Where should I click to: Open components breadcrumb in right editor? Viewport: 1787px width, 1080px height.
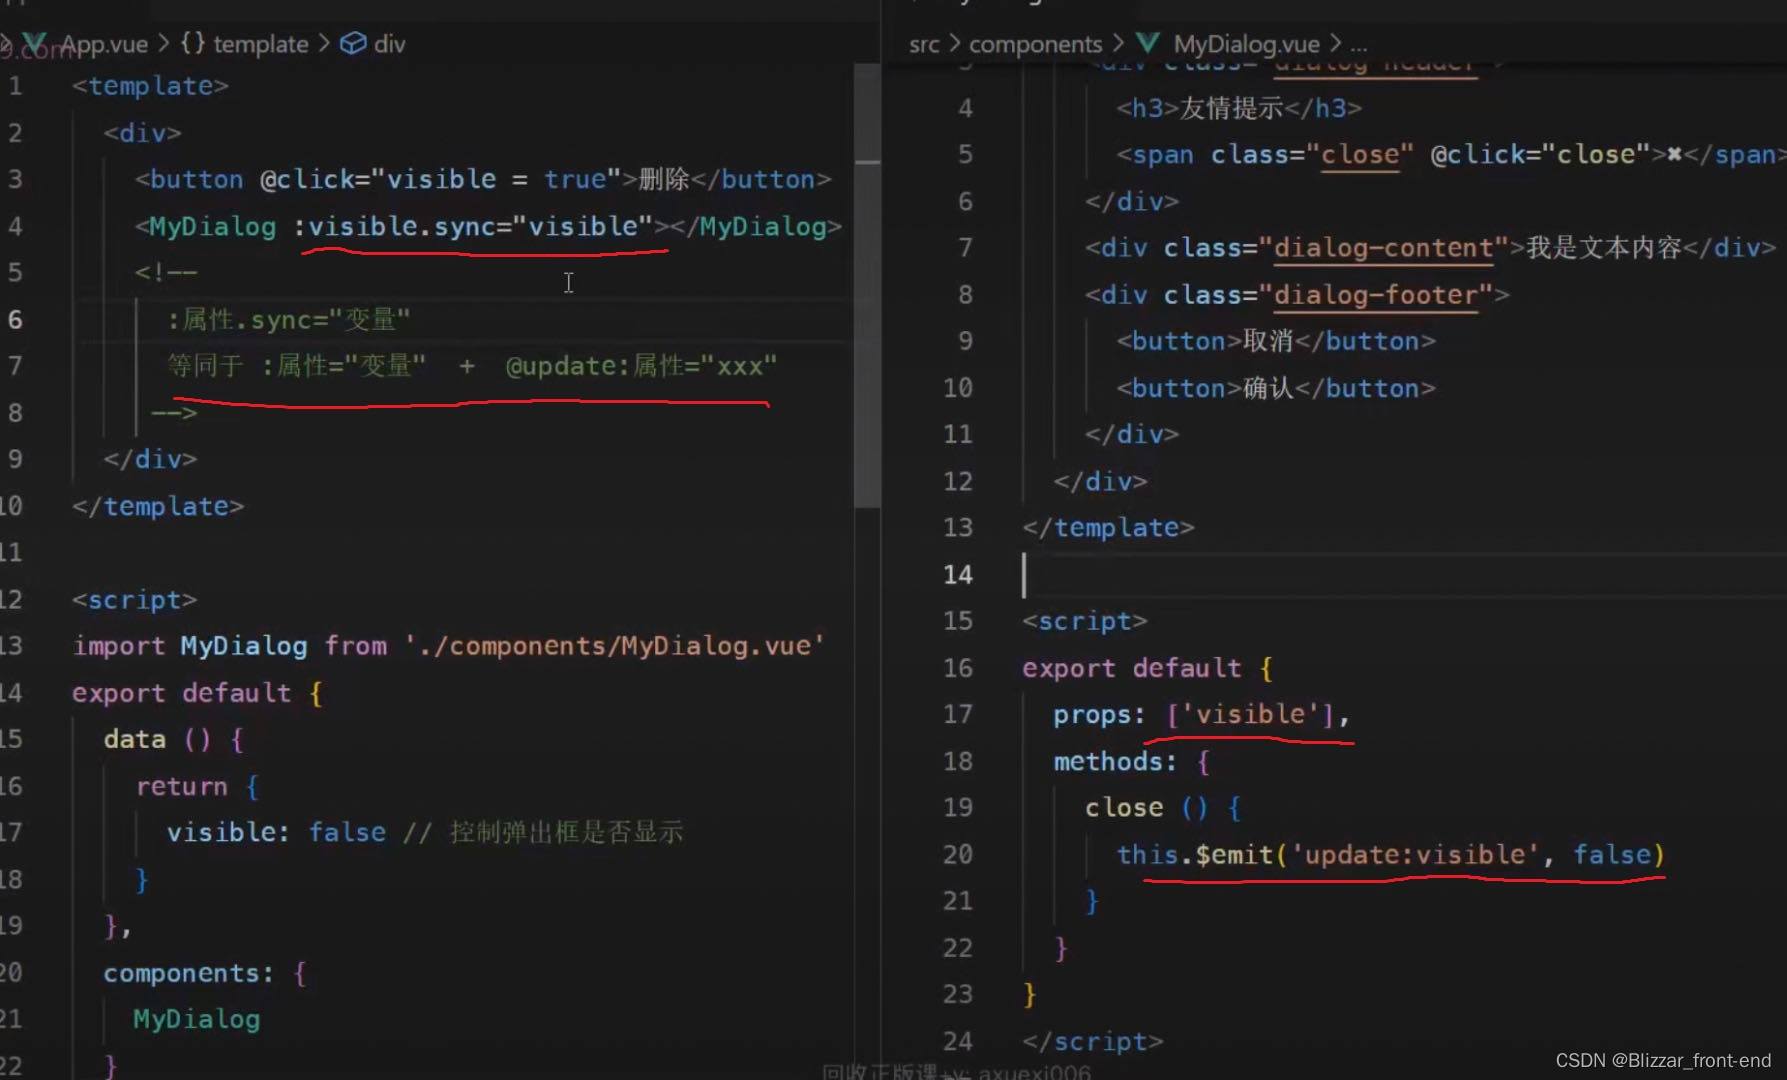point(1035,44)
